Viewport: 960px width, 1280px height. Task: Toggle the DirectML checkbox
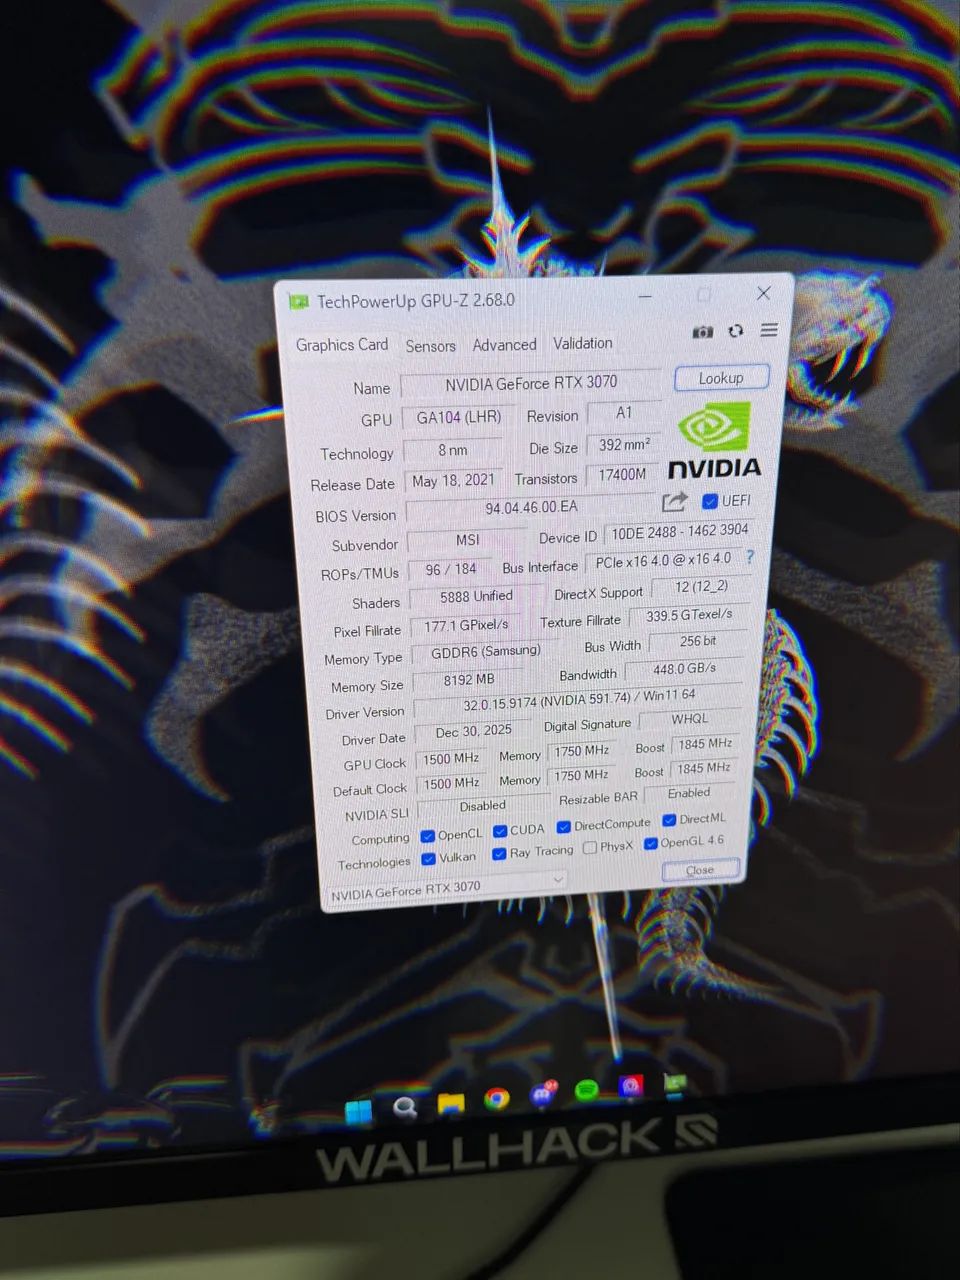click(x=669, y=820)
